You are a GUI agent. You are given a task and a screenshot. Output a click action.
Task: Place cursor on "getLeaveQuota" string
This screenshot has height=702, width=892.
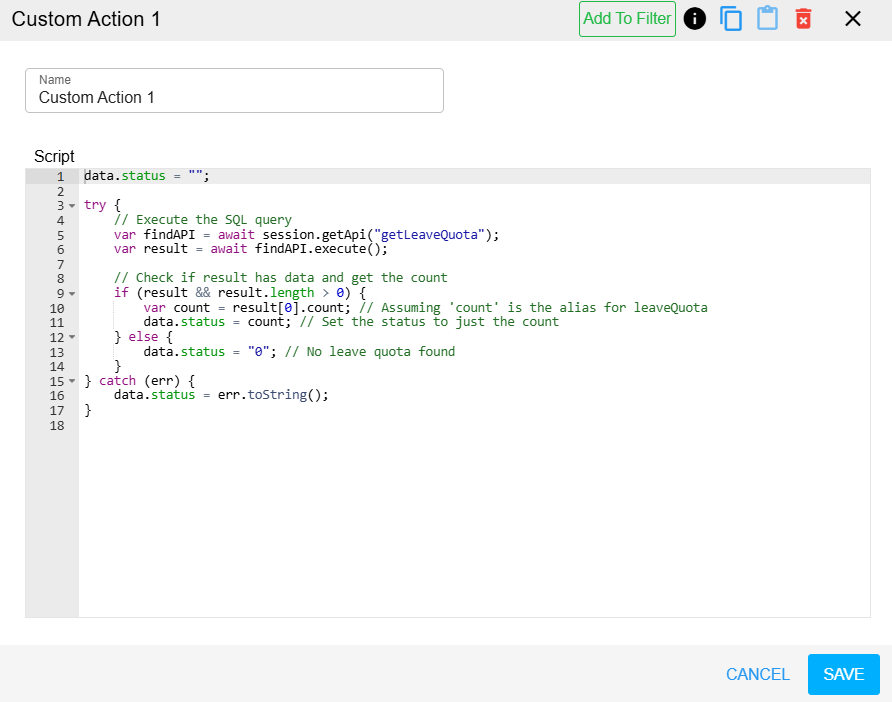coord(429,234)
